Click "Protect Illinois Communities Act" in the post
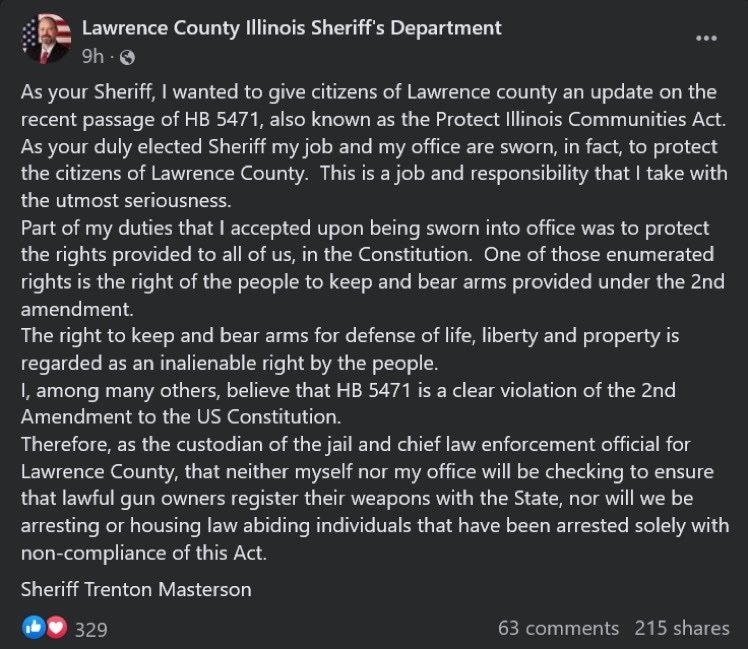The height and width of the screenshot is (649, 748). click(x=580, y=119)
